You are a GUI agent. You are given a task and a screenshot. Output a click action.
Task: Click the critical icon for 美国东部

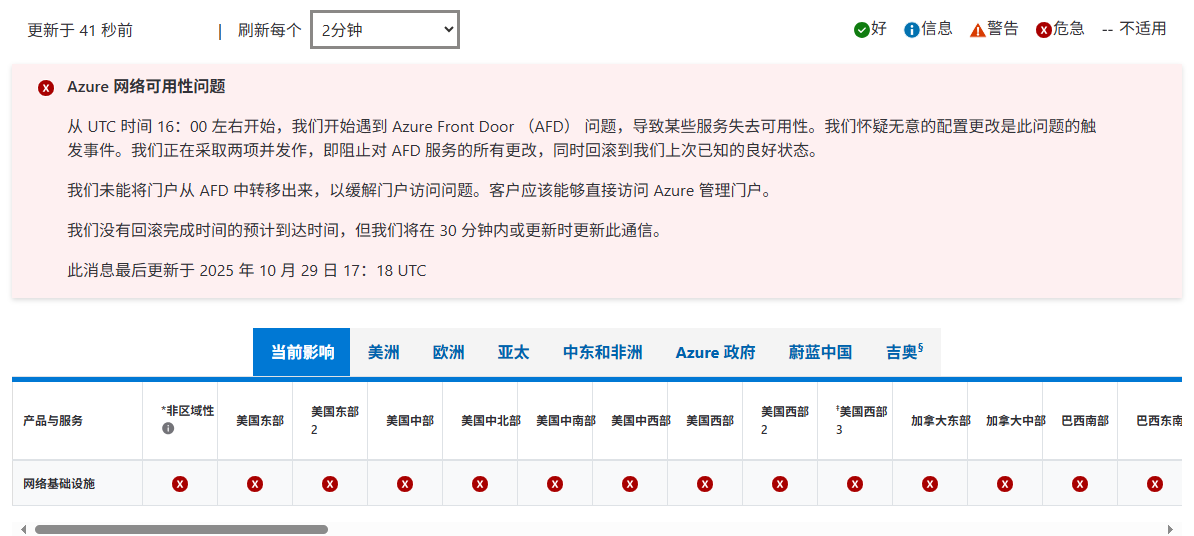[255, 484]
